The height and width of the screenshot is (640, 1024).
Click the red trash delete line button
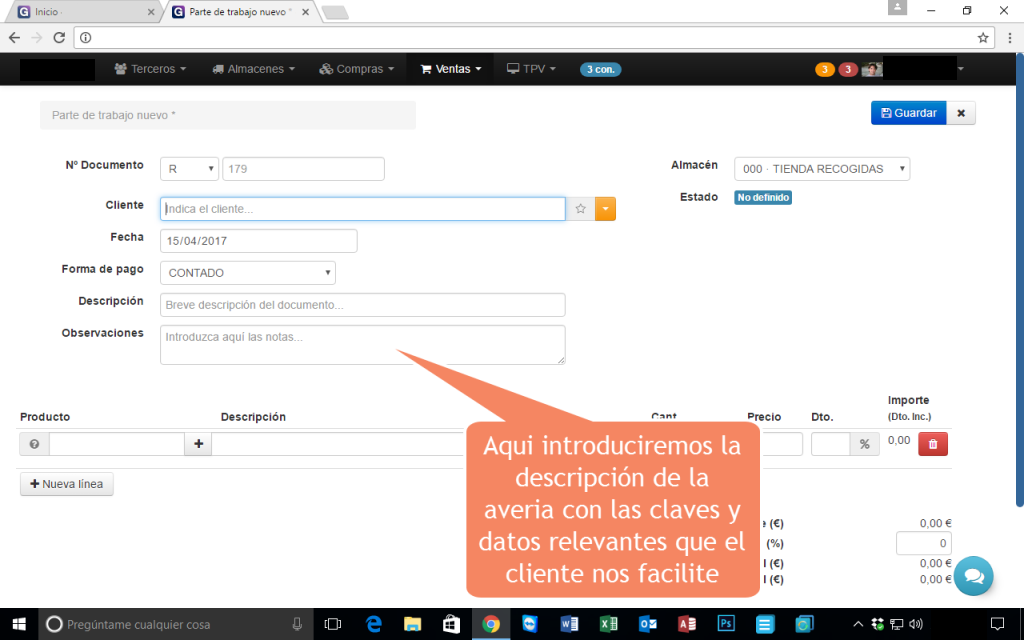click(x=932, y=444)
